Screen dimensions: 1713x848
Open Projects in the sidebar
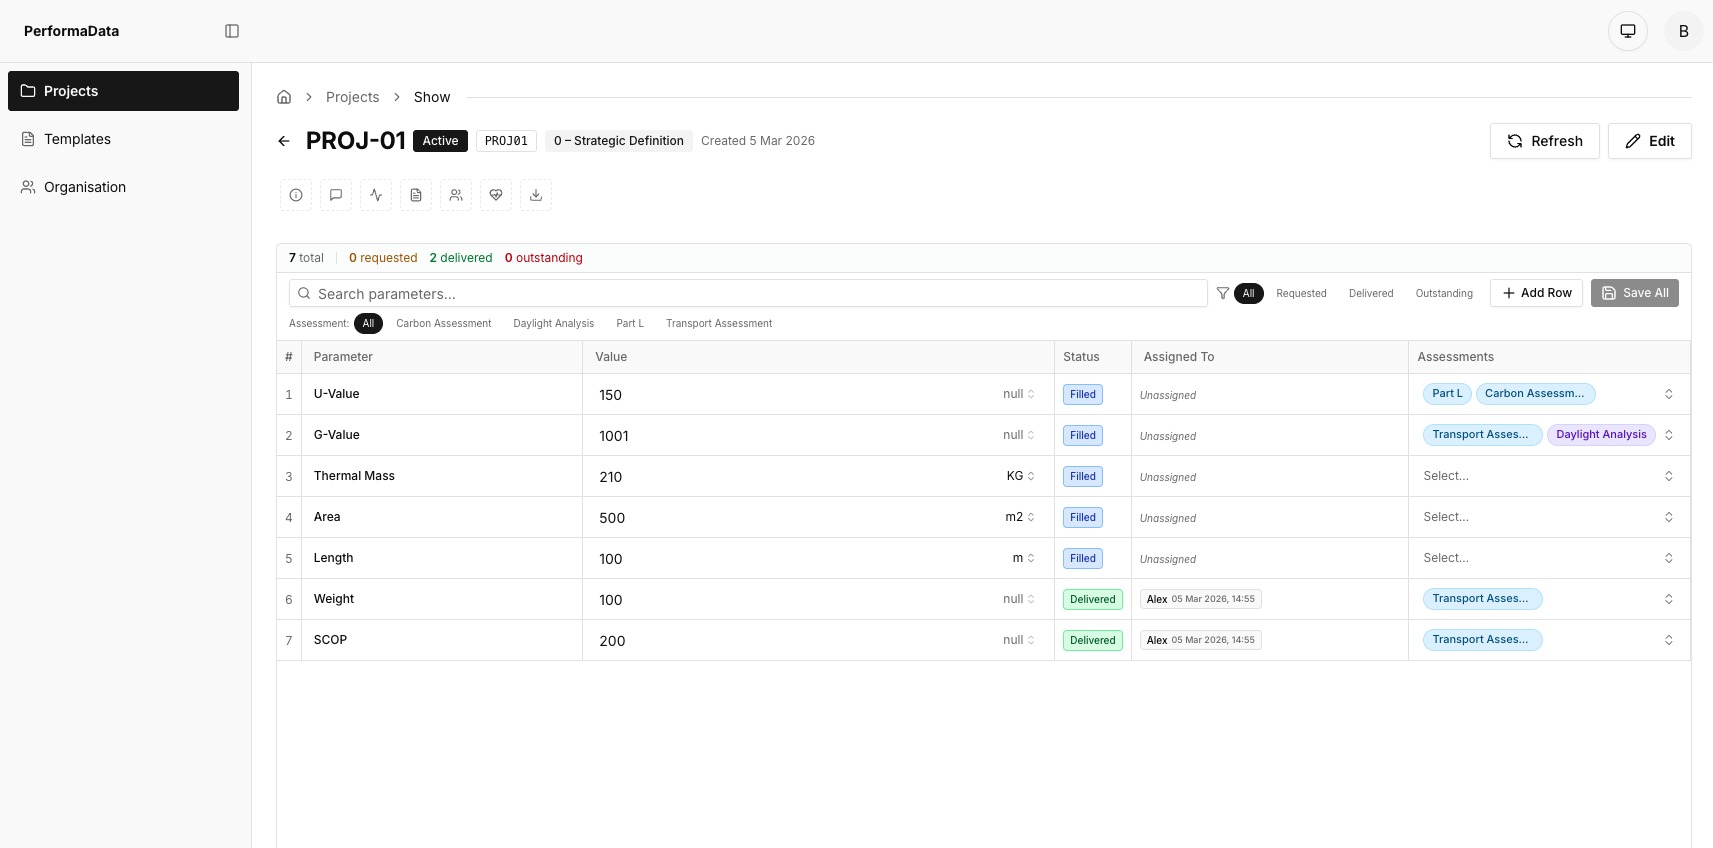123,91
